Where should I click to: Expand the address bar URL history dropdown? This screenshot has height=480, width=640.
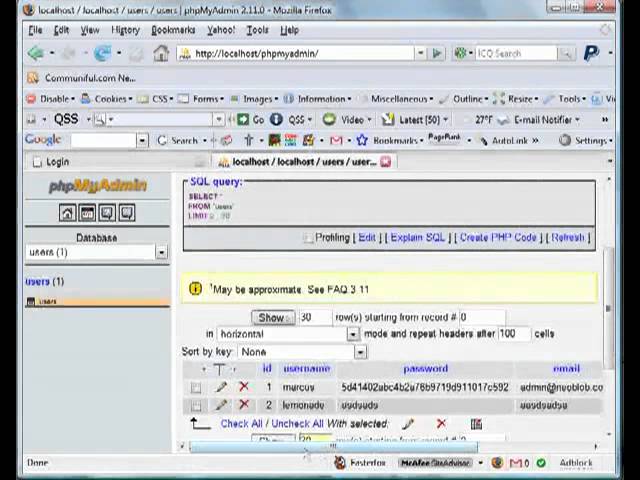[420, 53]
